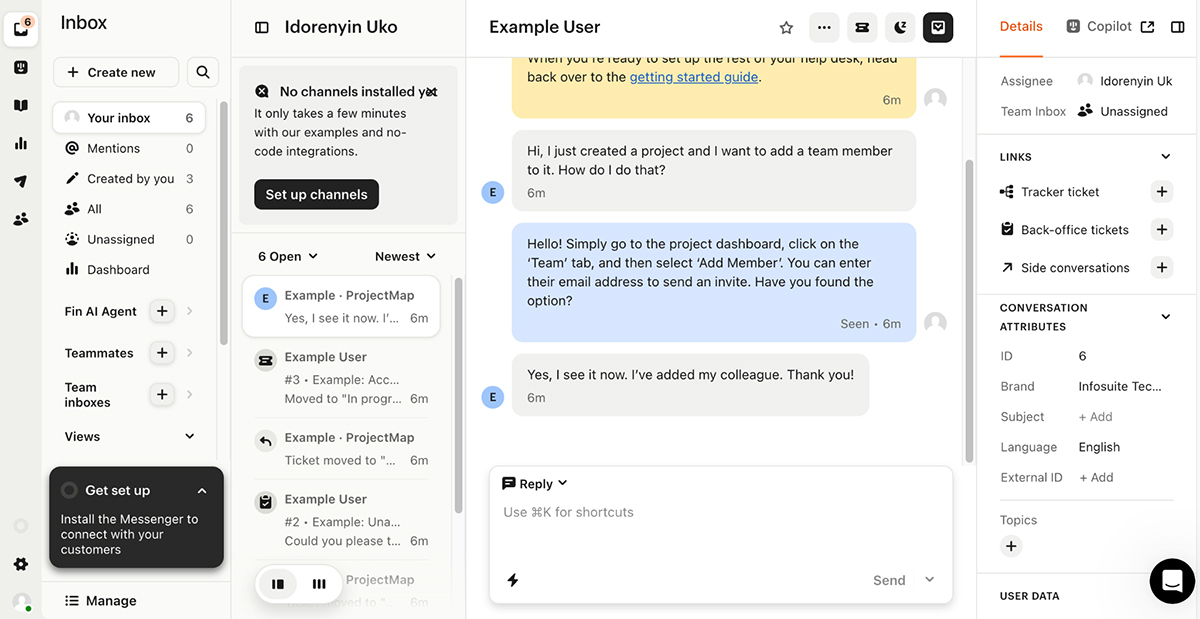1200x619 pixels.
Task: Star the Example User conversation
Action: click(786, 28)
